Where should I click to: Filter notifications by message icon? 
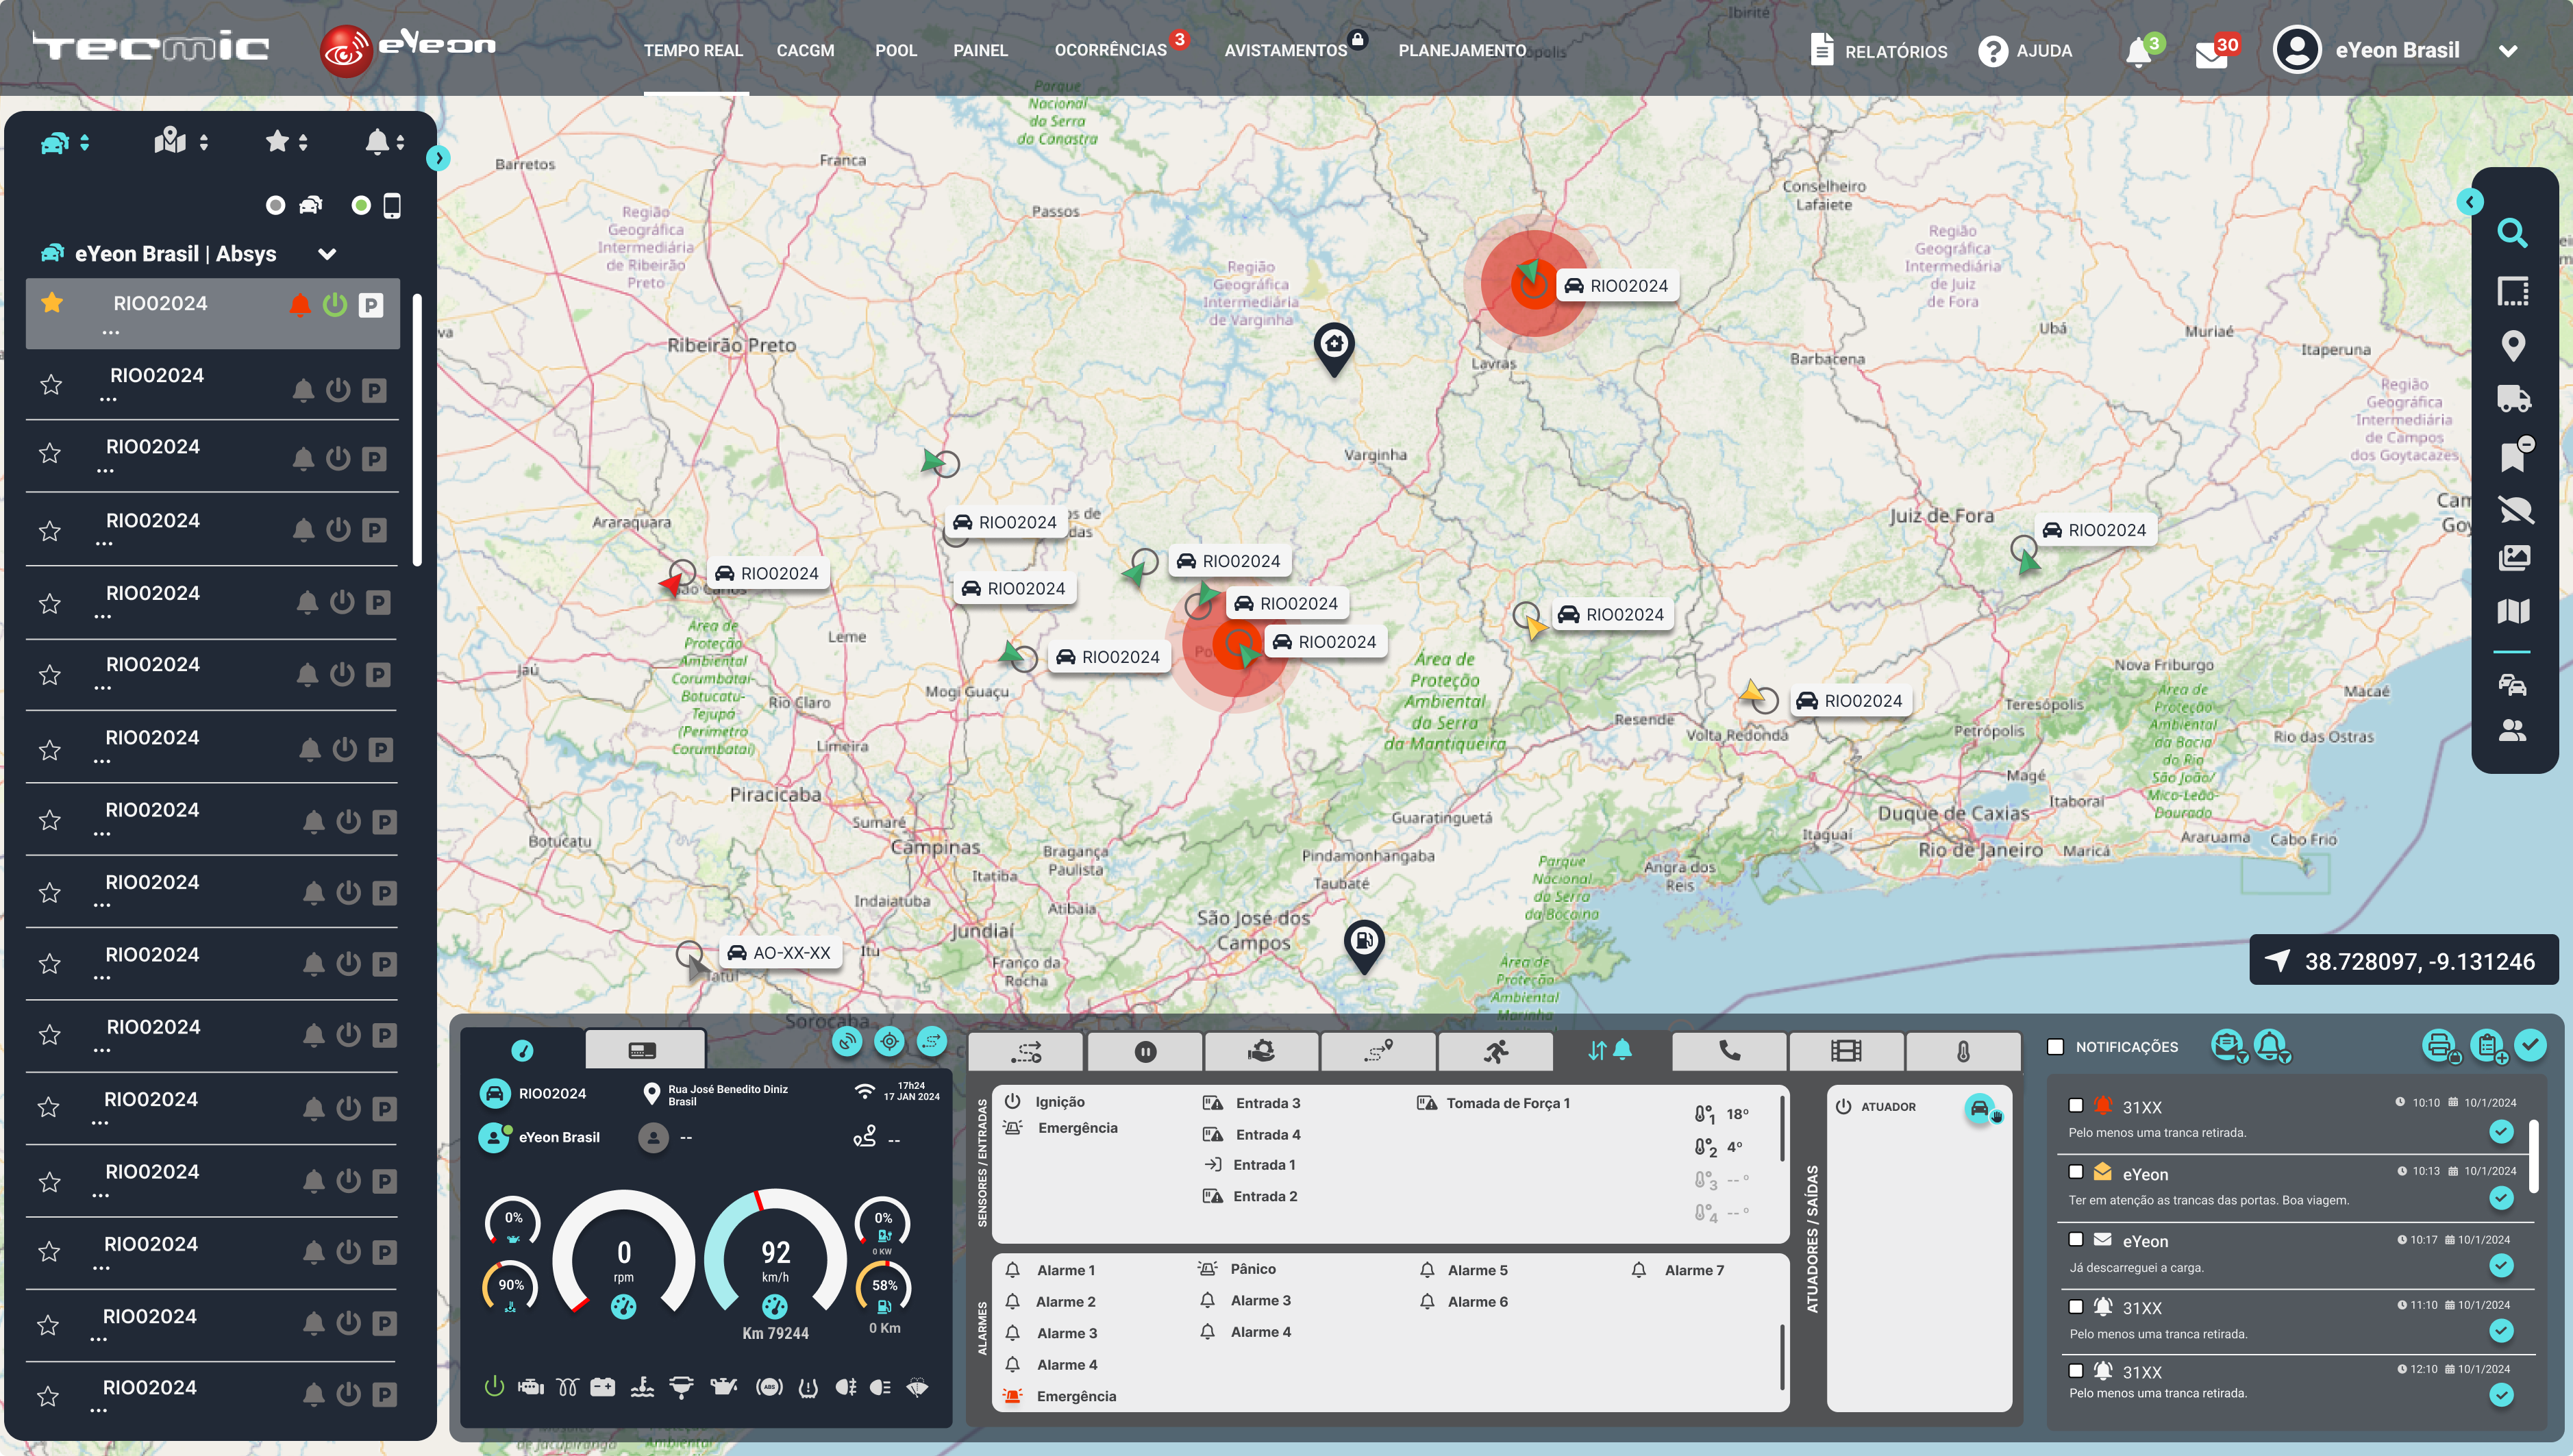(2228, 1046)
